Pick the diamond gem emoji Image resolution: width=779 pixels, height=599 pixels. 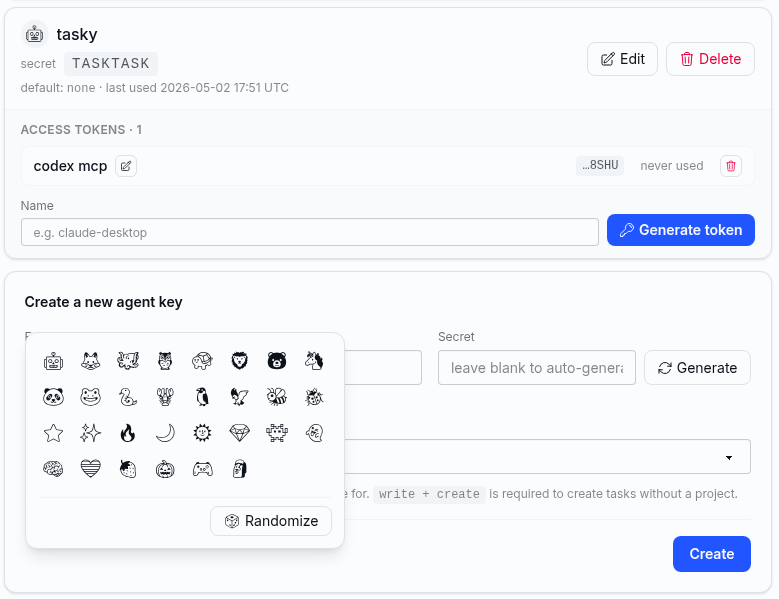point(239,433)
